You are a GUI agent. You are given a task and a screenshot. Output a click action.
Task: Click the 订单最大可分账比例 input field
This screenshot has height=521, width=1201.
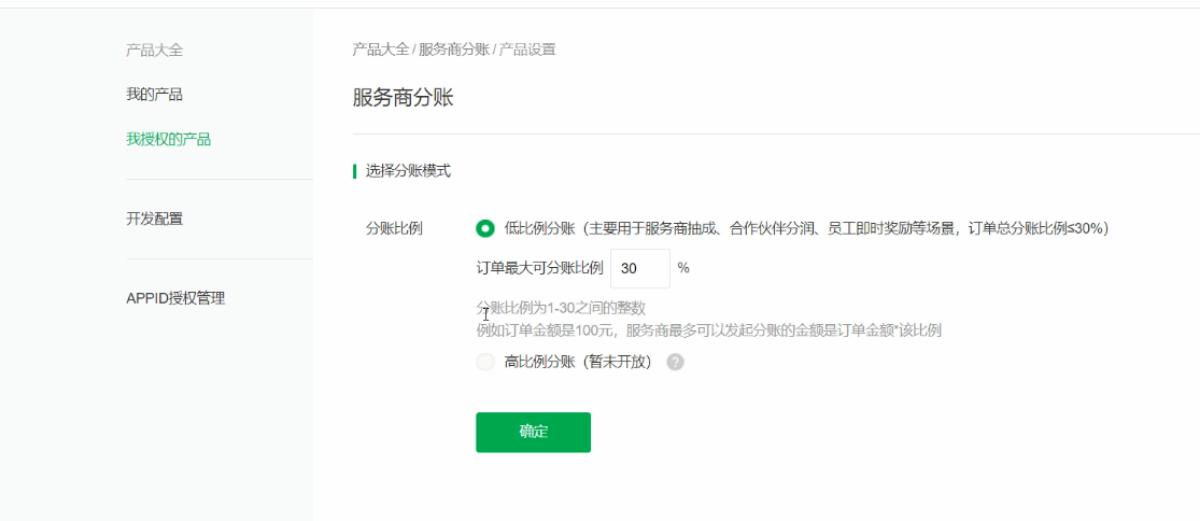click(639, 268)
